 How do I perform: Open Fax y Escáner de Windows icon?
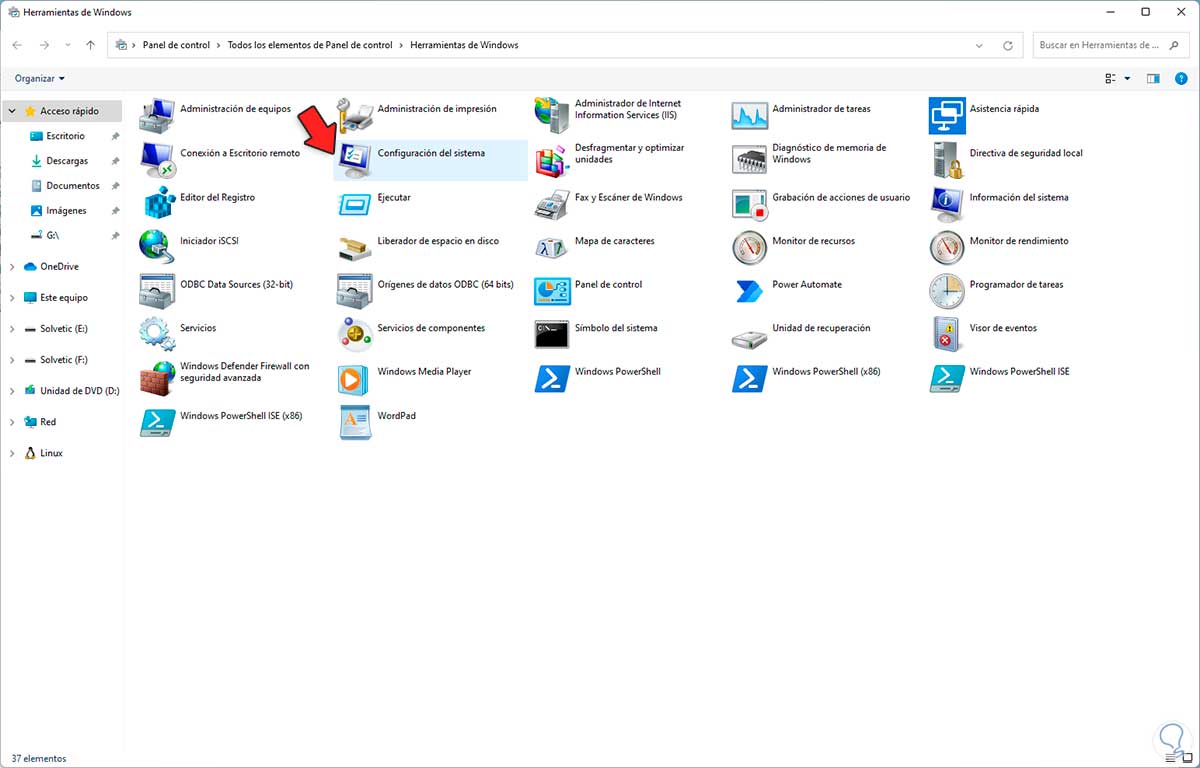coord(552,204)
